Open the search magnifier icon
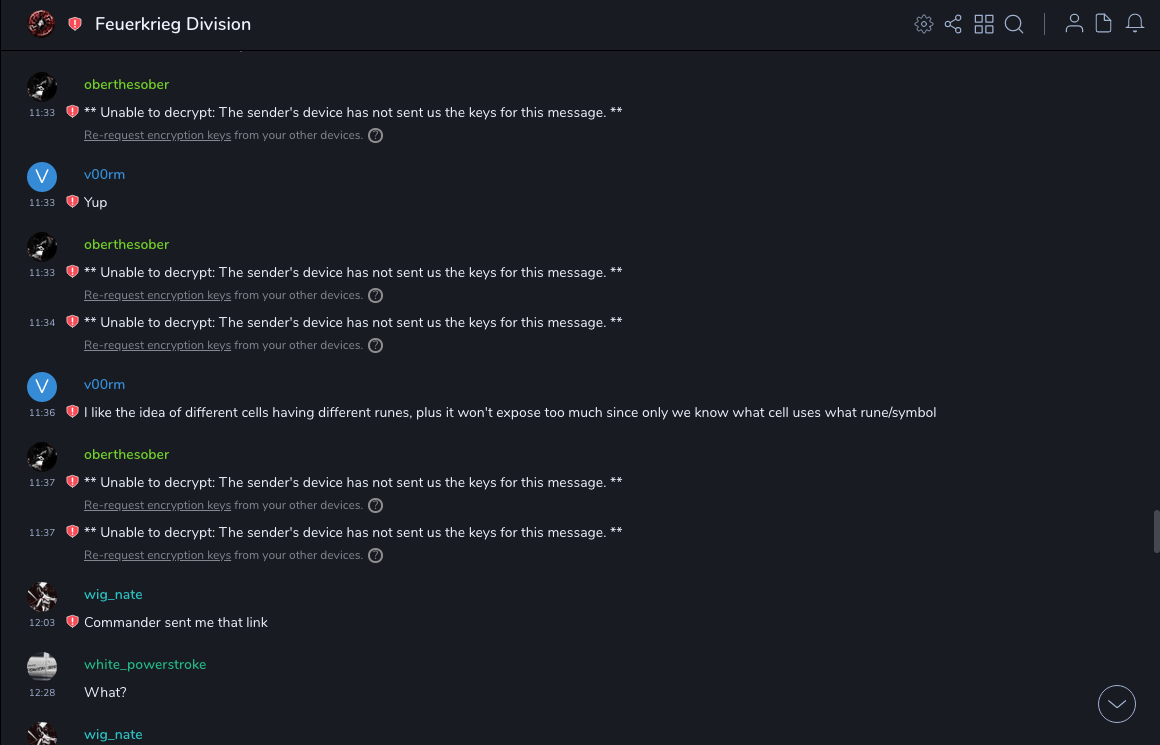Image resolution: width=1160 pixels, height=745 pixels. tap(1014, 24)
